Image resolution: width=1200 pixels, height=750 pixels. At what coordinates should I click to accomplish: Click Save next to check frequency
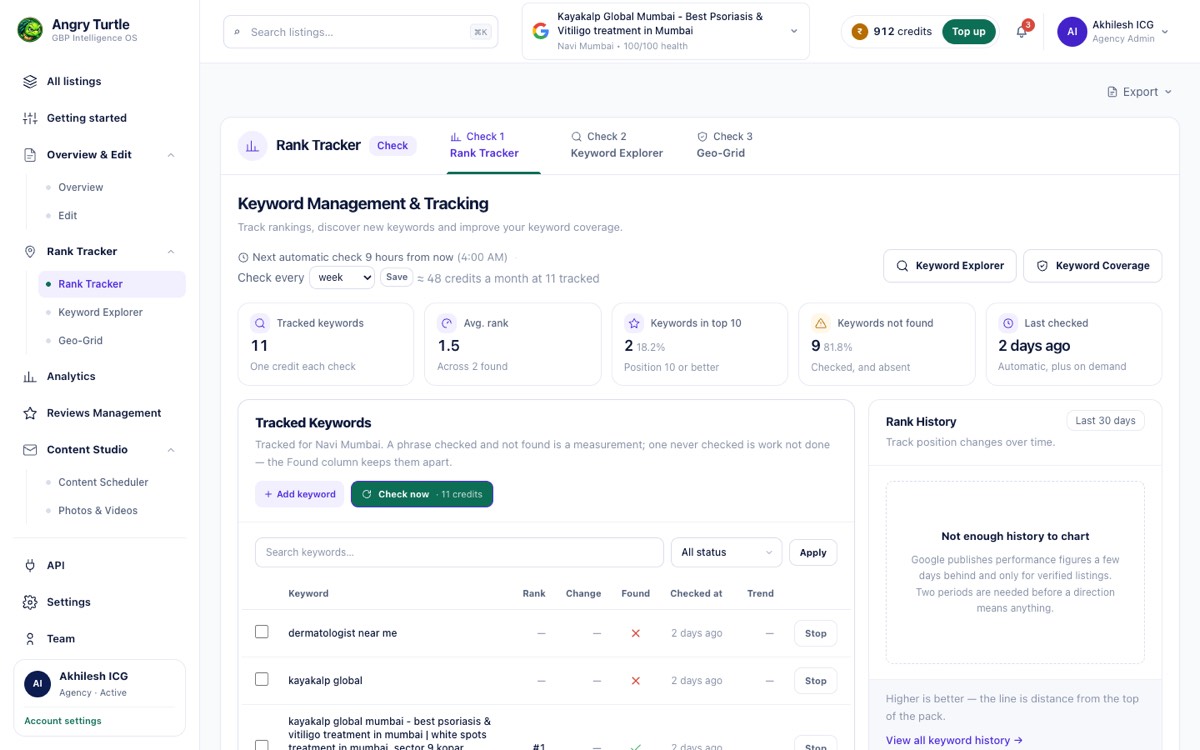[x=397, y=278]
